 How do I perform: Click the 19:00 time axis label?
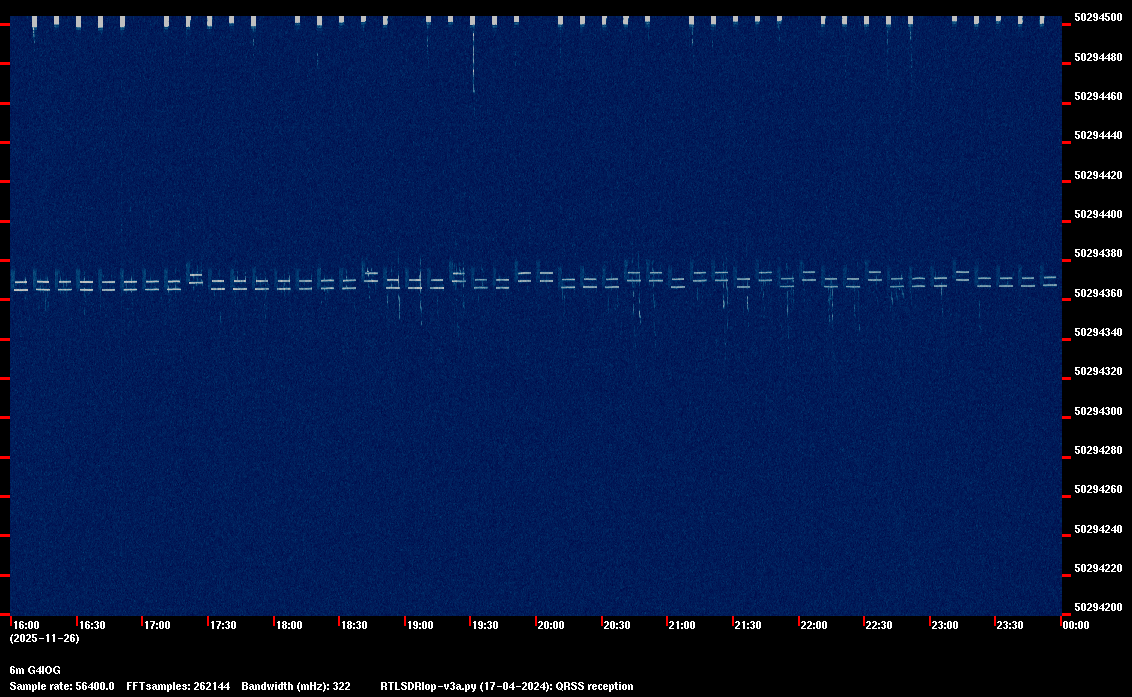coord(419,625)
